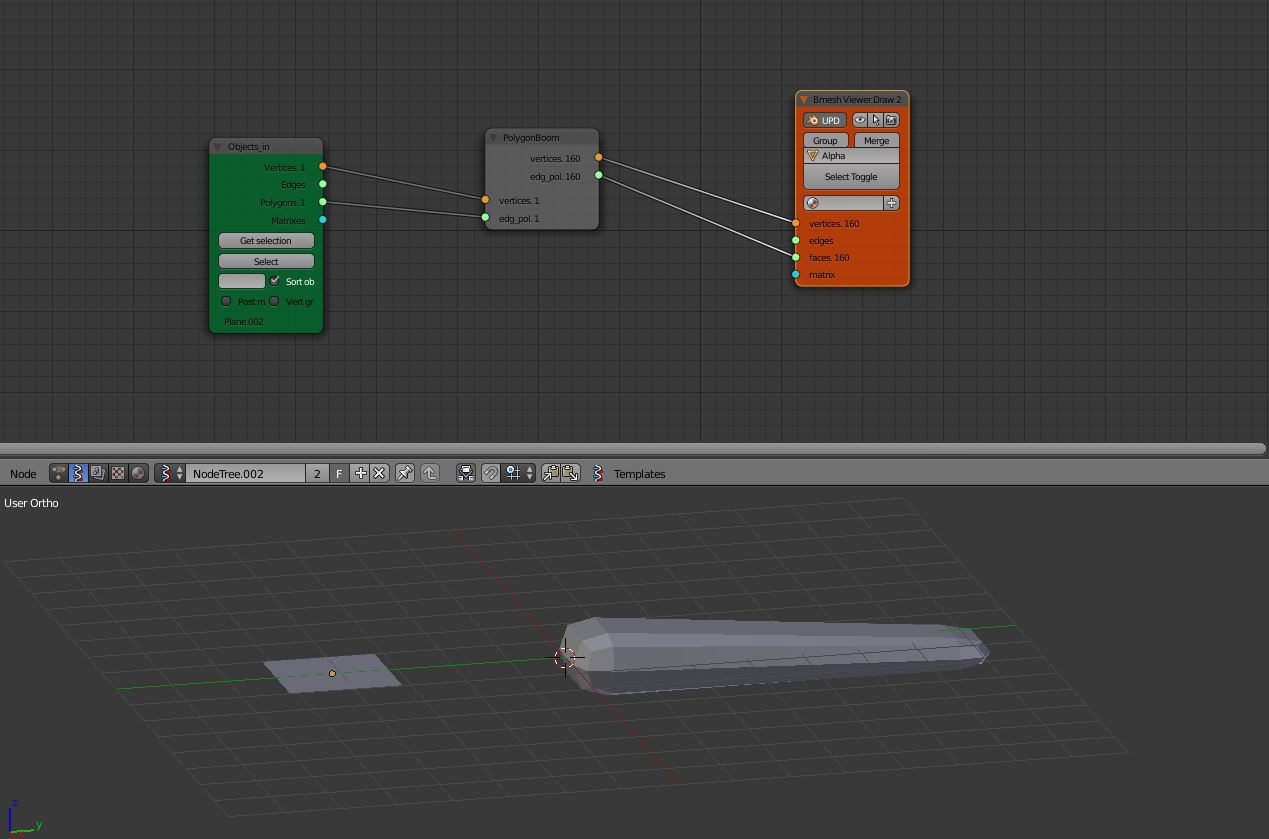Screen dimensions: 1269x839
Task: Toggle the Group button in Bmesh Viewer
Action: (x=826, y=140)
